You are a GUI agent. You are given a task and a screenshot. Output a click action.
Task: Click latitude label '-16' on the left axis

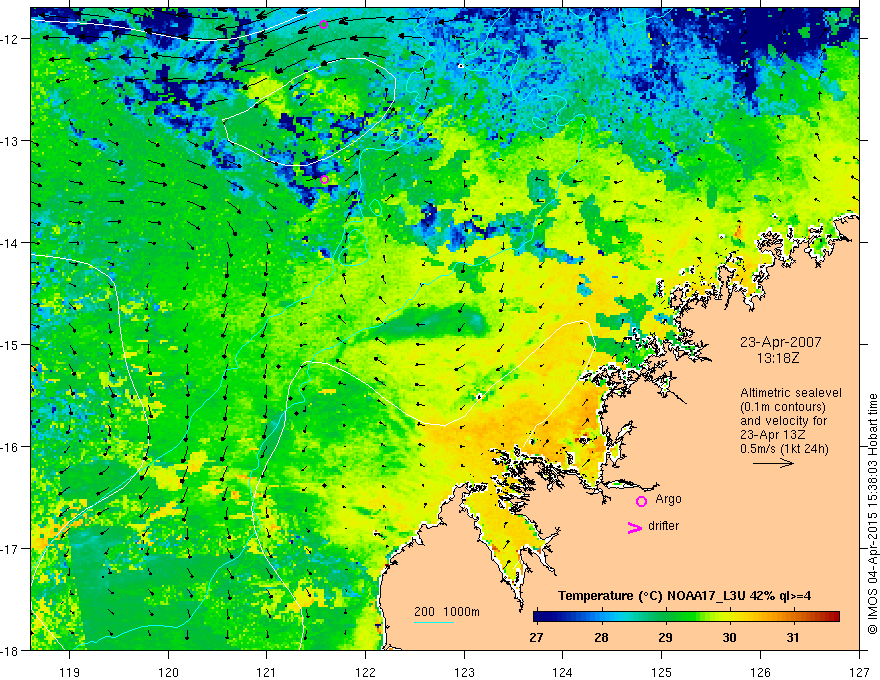coord(10,447)
